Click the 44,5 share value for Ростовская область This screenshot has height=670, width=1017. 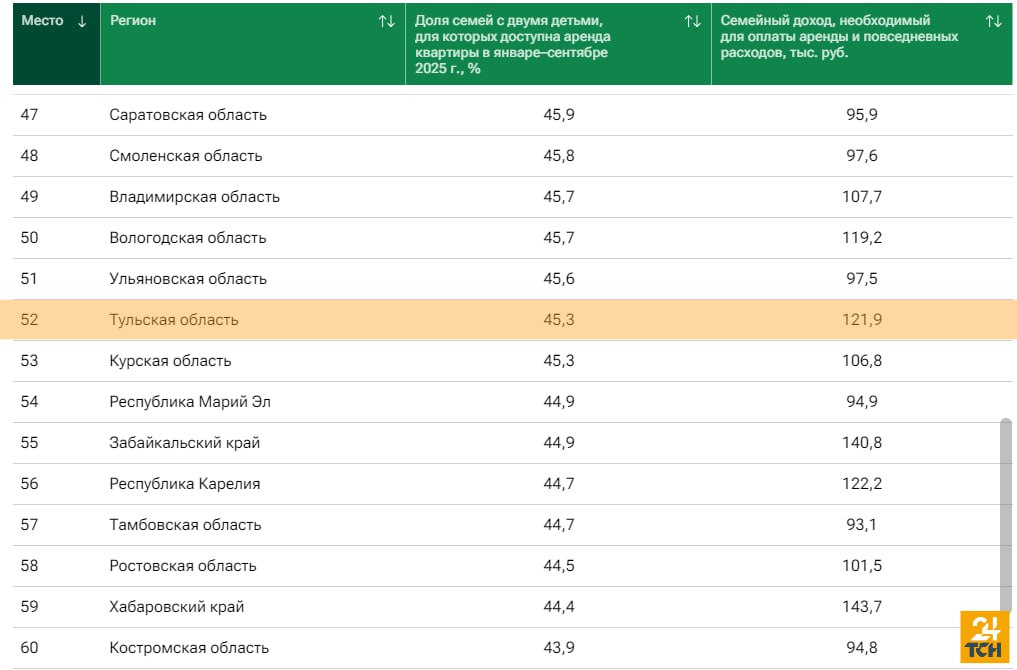[559, 566]
